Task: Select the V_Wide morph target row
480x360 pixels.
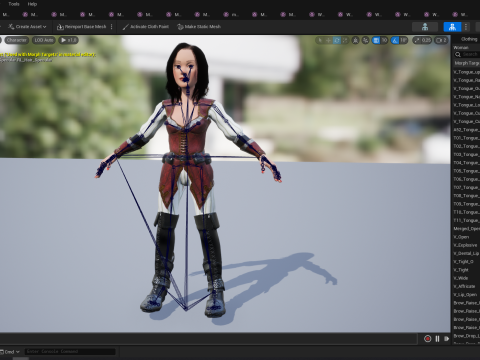Action: pyautogui.click(x=466, y=278)
